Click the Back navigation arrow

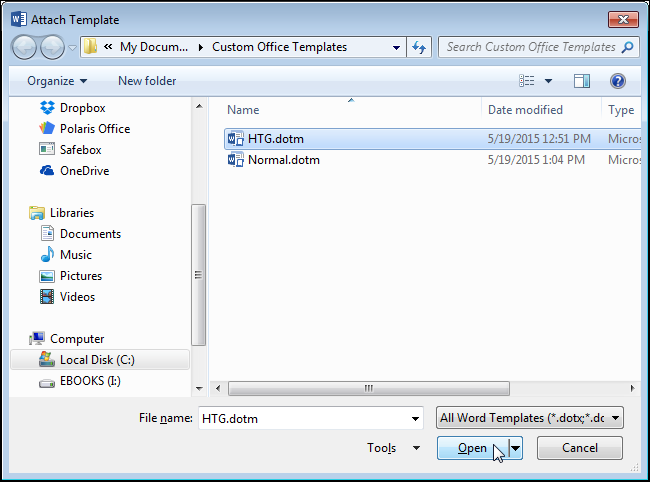coord(24,48)
